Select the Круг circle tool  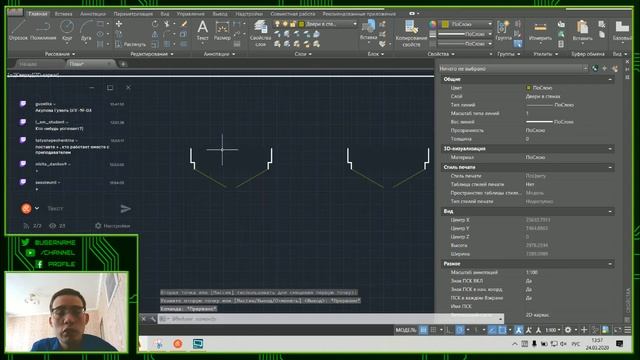point(67,30)
